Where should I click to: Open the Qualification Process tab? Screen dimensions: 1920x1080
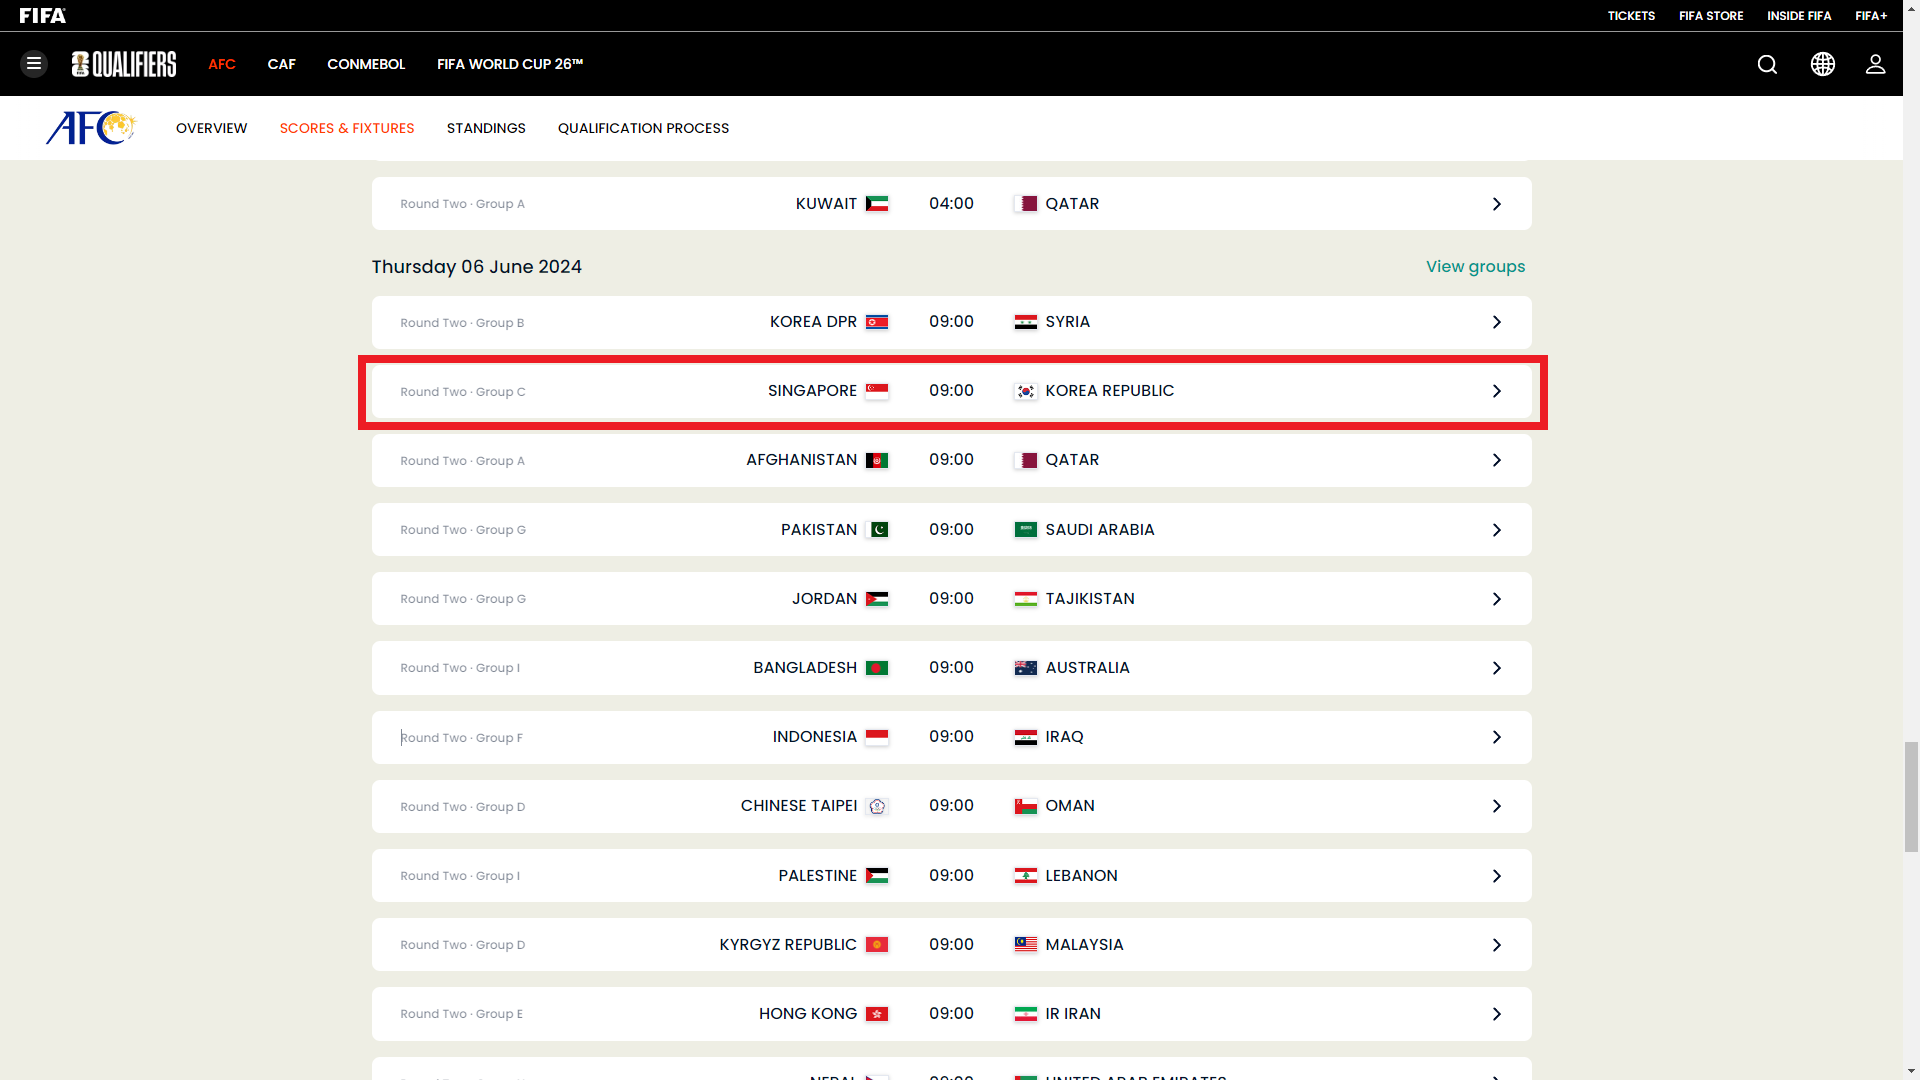coord(643,128)
